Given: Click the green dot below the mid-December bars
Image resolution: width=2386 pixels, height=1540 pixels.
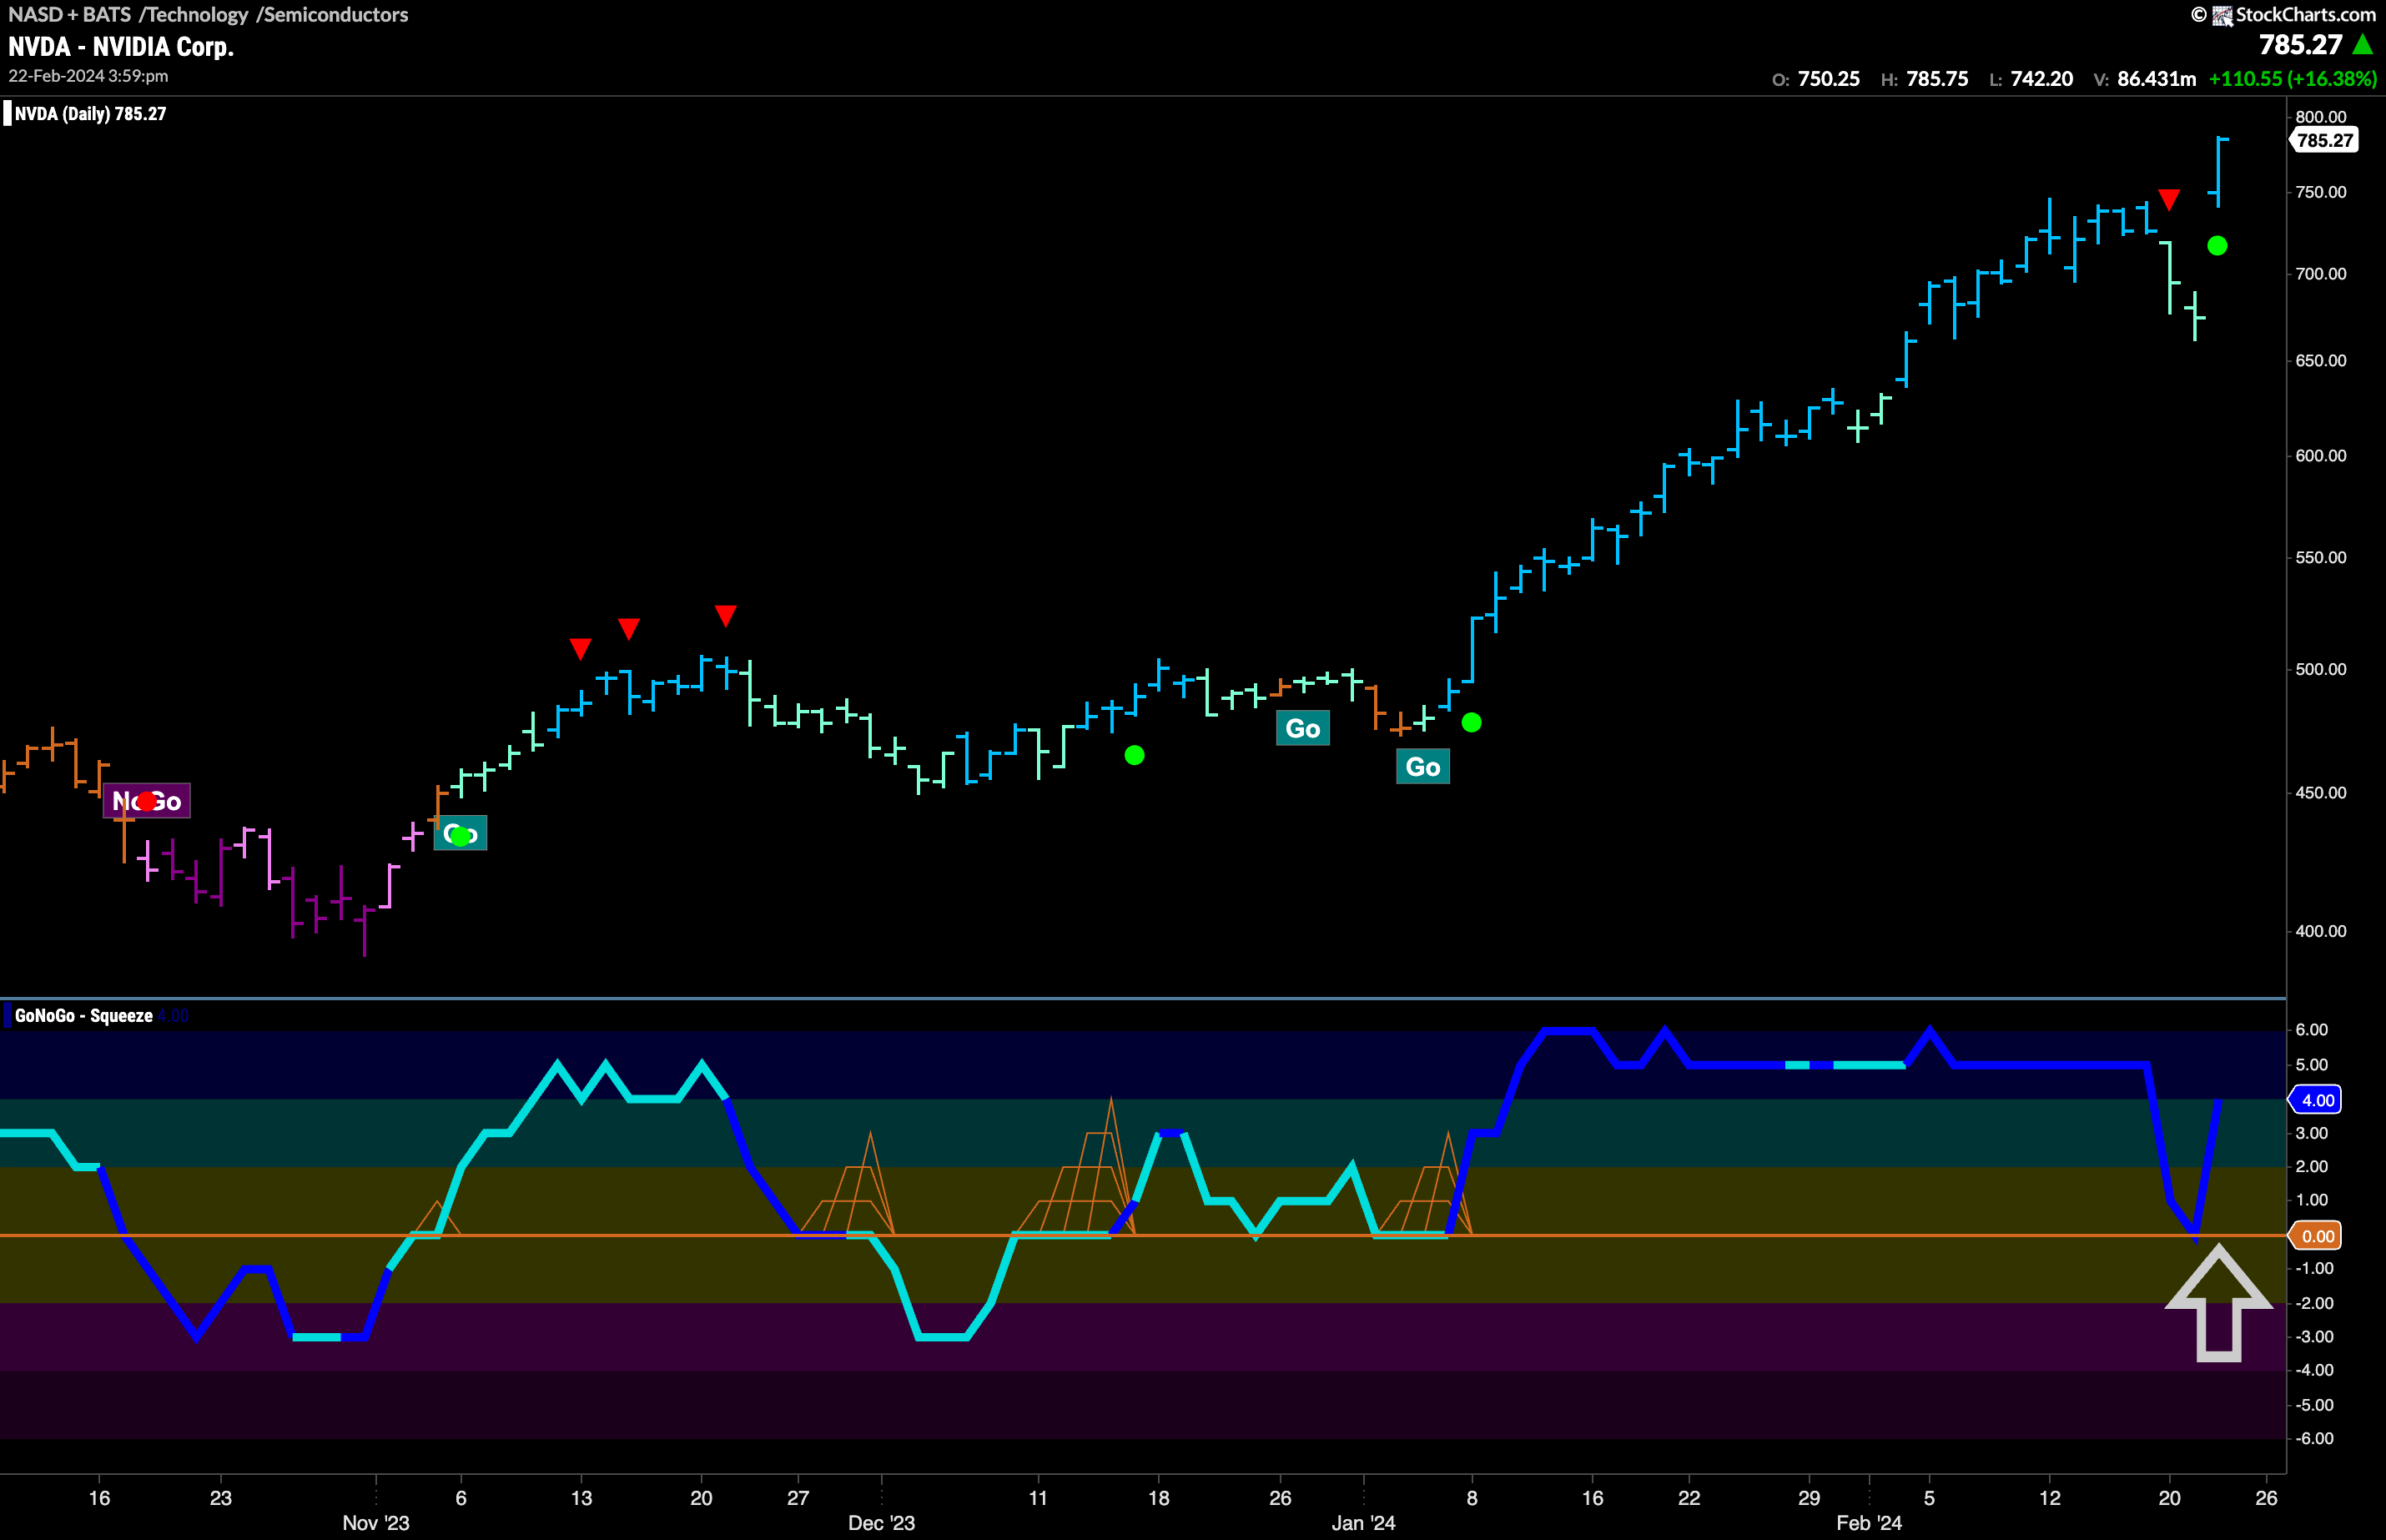Looking at the screenshot, I should [1134, 755].
